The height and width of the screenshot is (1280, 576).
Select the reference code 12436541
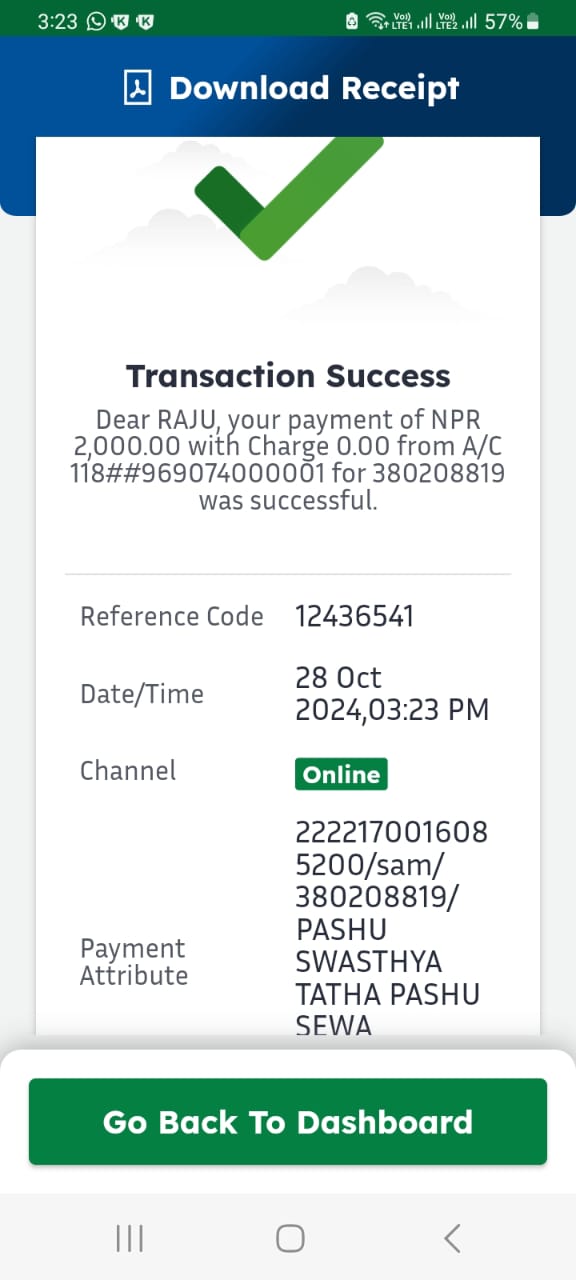point(354,617)
